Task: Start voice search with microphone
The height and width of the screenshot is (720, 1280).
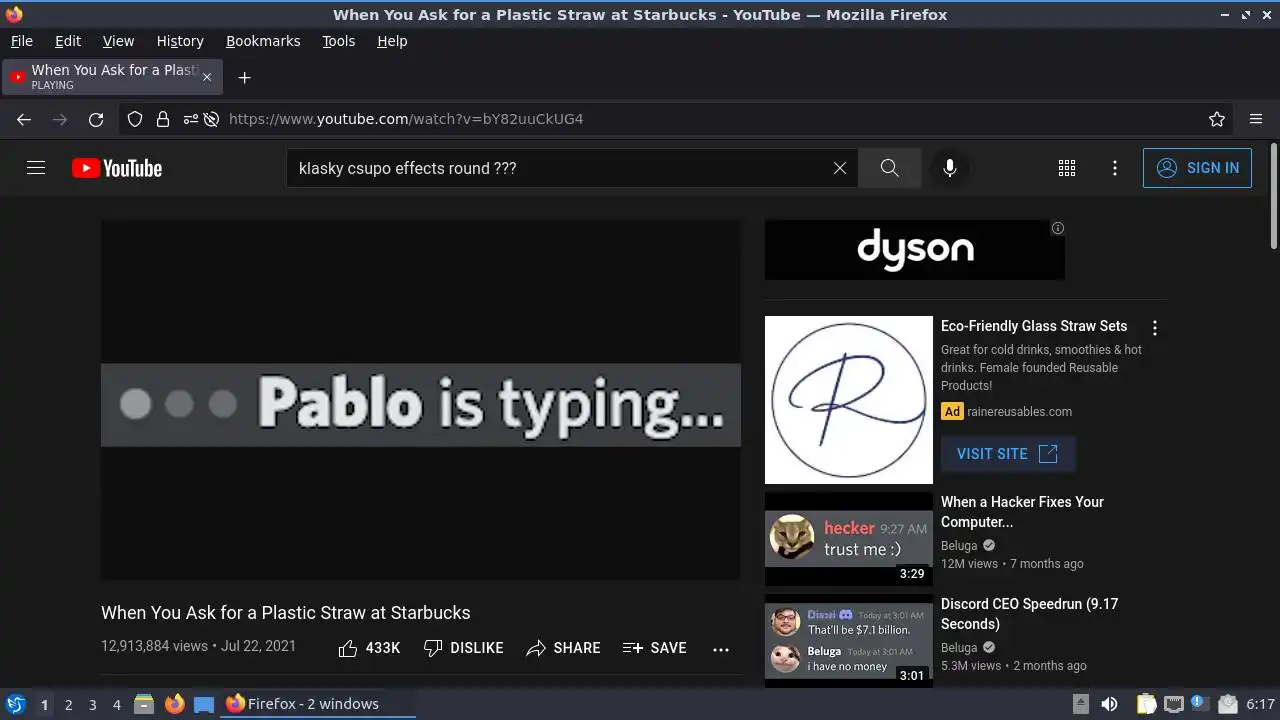Action: click(x=950, y=168)
